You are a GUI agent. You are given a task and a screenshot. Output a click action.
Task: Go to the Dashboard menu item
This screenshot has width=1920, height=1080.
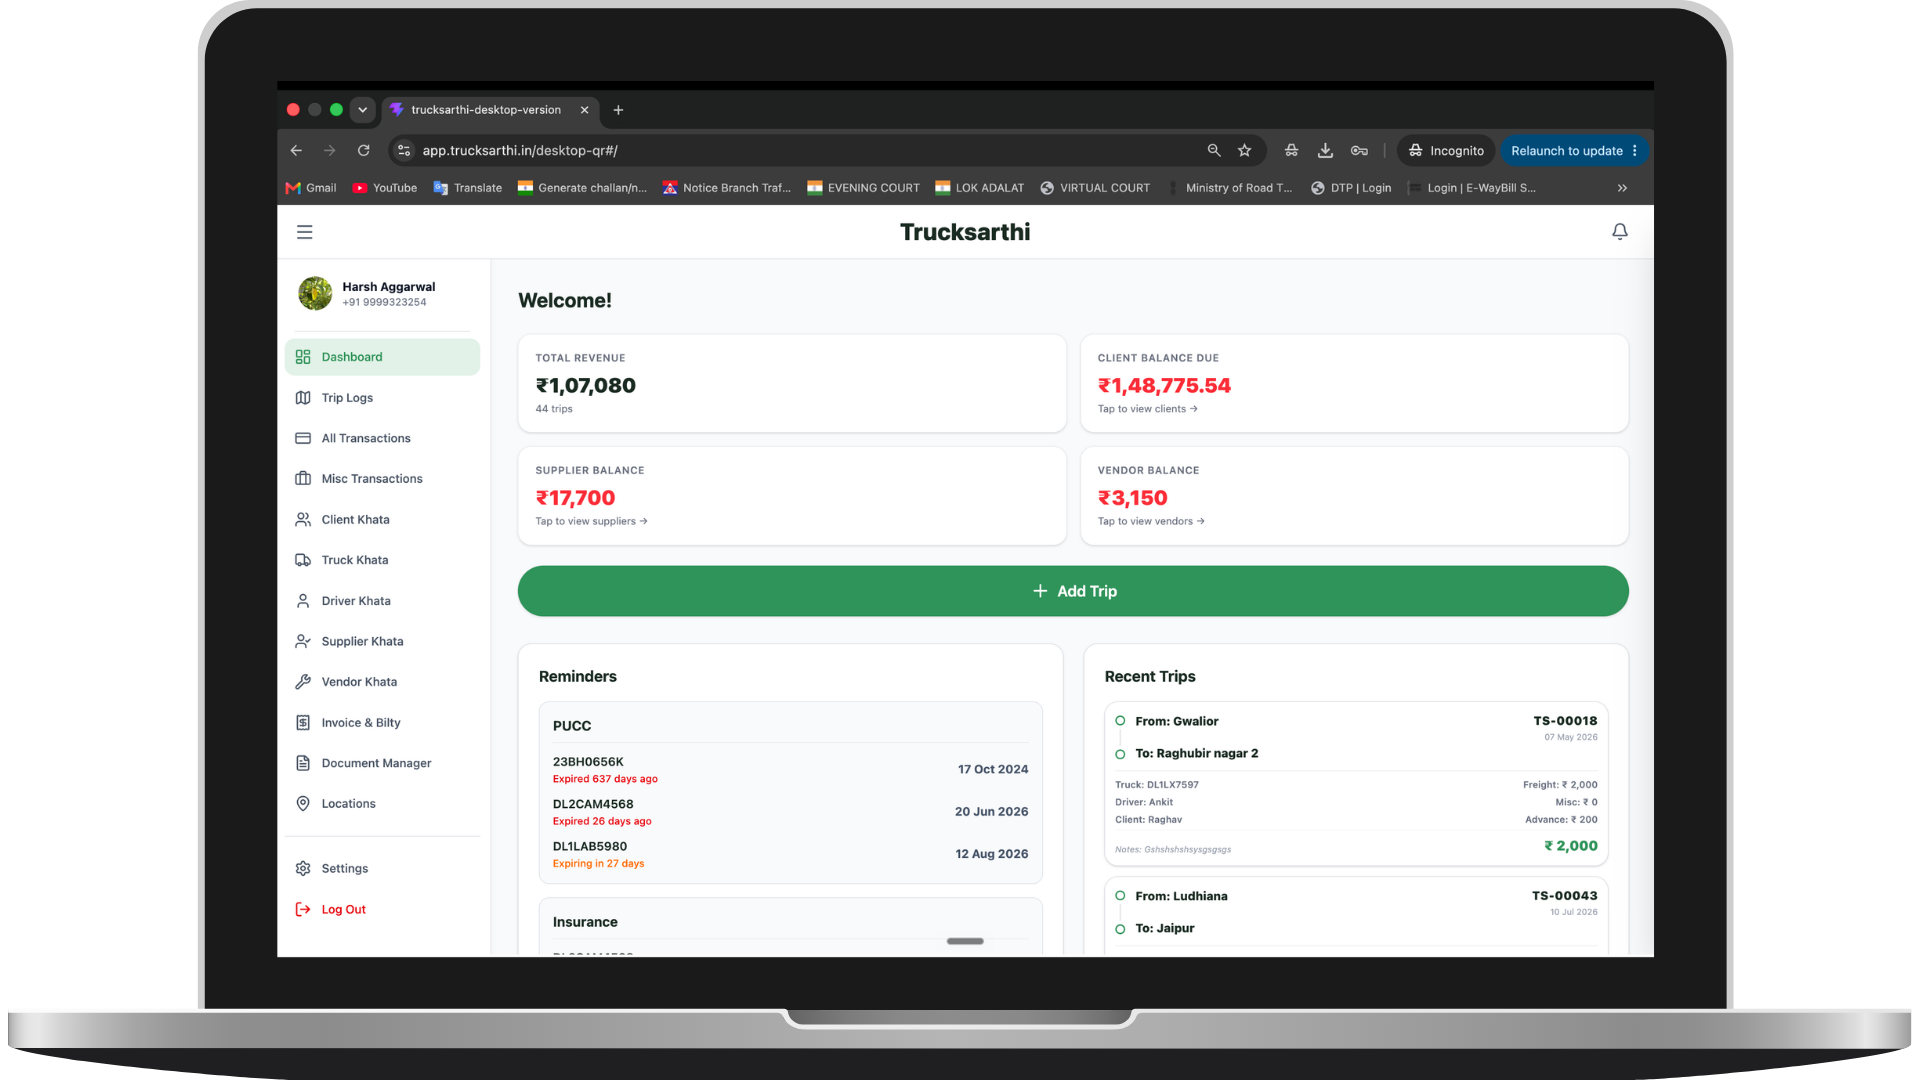pos(382,357)
